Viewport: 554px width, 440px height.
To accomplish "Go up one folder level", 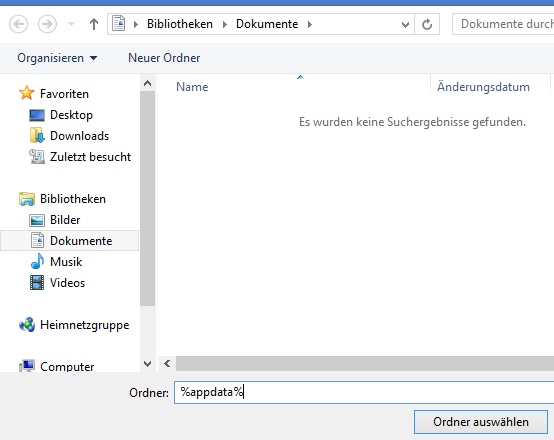I will click(x=94, y=24).
